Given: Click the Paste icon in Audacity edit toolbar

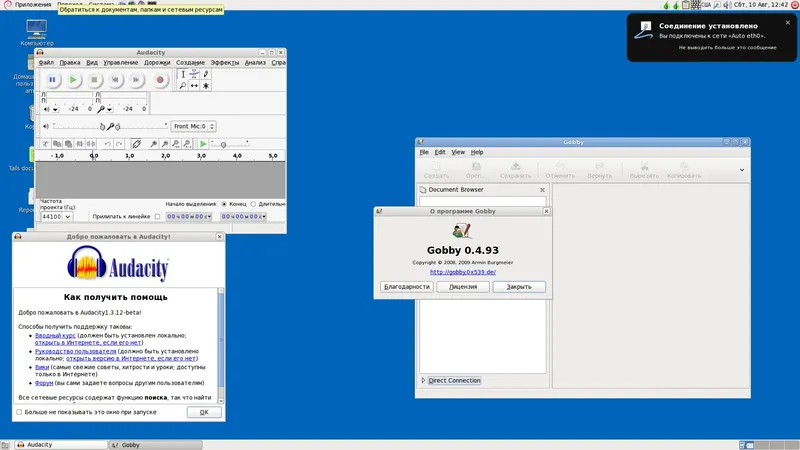Looking at the screenshot, I should (68, 144).
